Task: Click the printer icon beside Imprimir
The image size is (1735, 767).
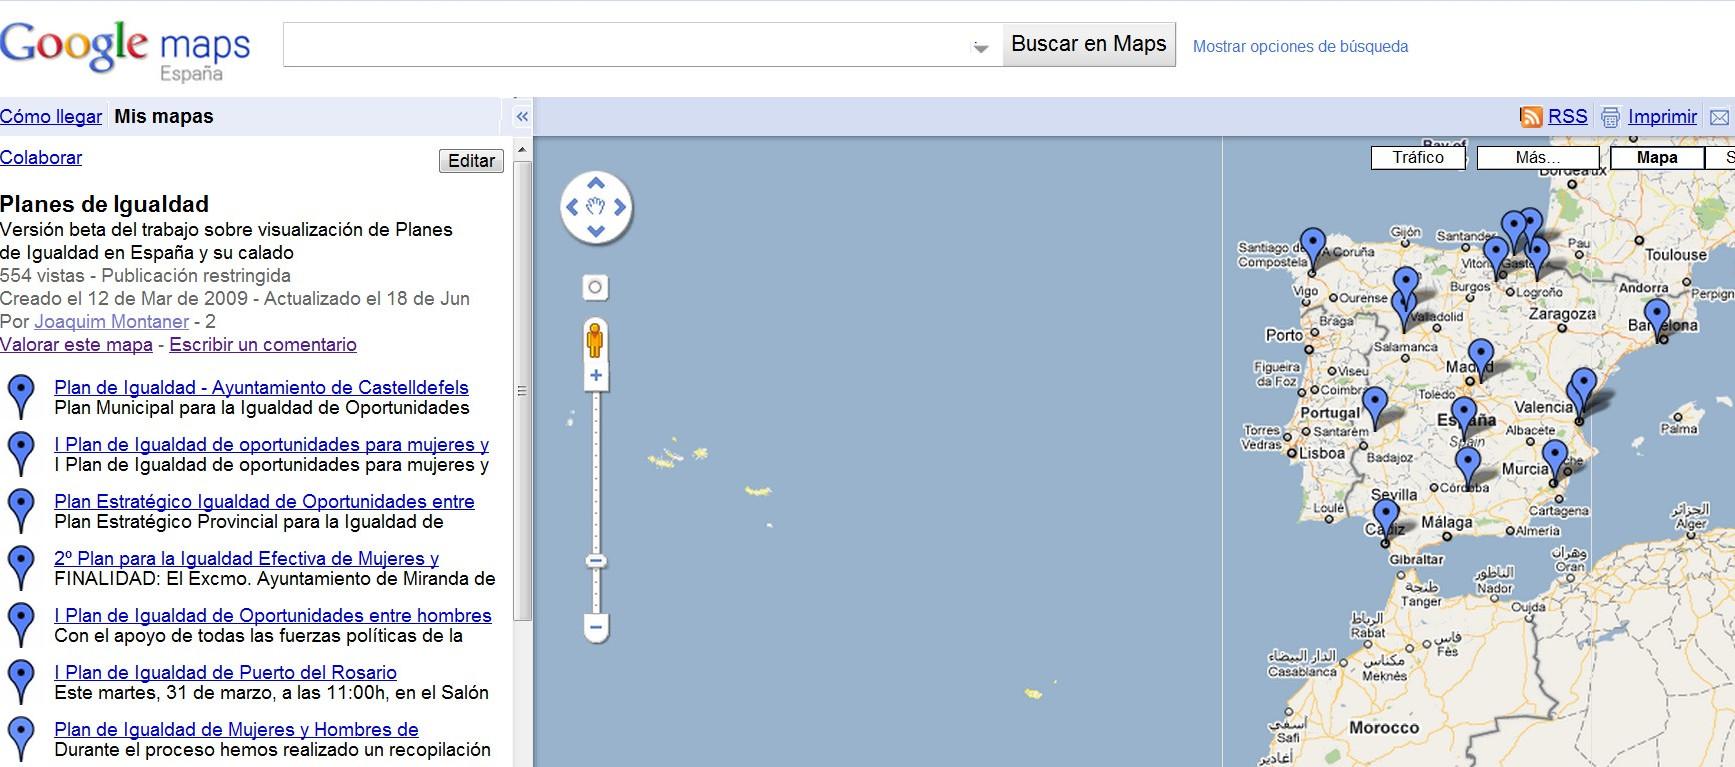Action: click(1610, 117)
